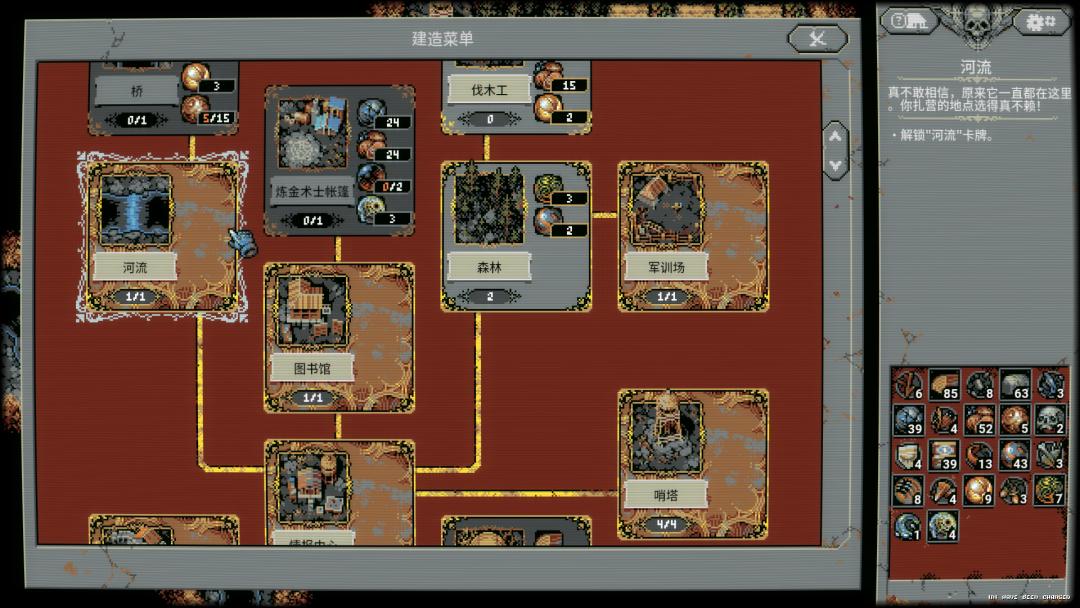Choose the 森林 forest building card
Viewport: 1080px width, 608px height.
pyautogui.click(x=516, y=237)
